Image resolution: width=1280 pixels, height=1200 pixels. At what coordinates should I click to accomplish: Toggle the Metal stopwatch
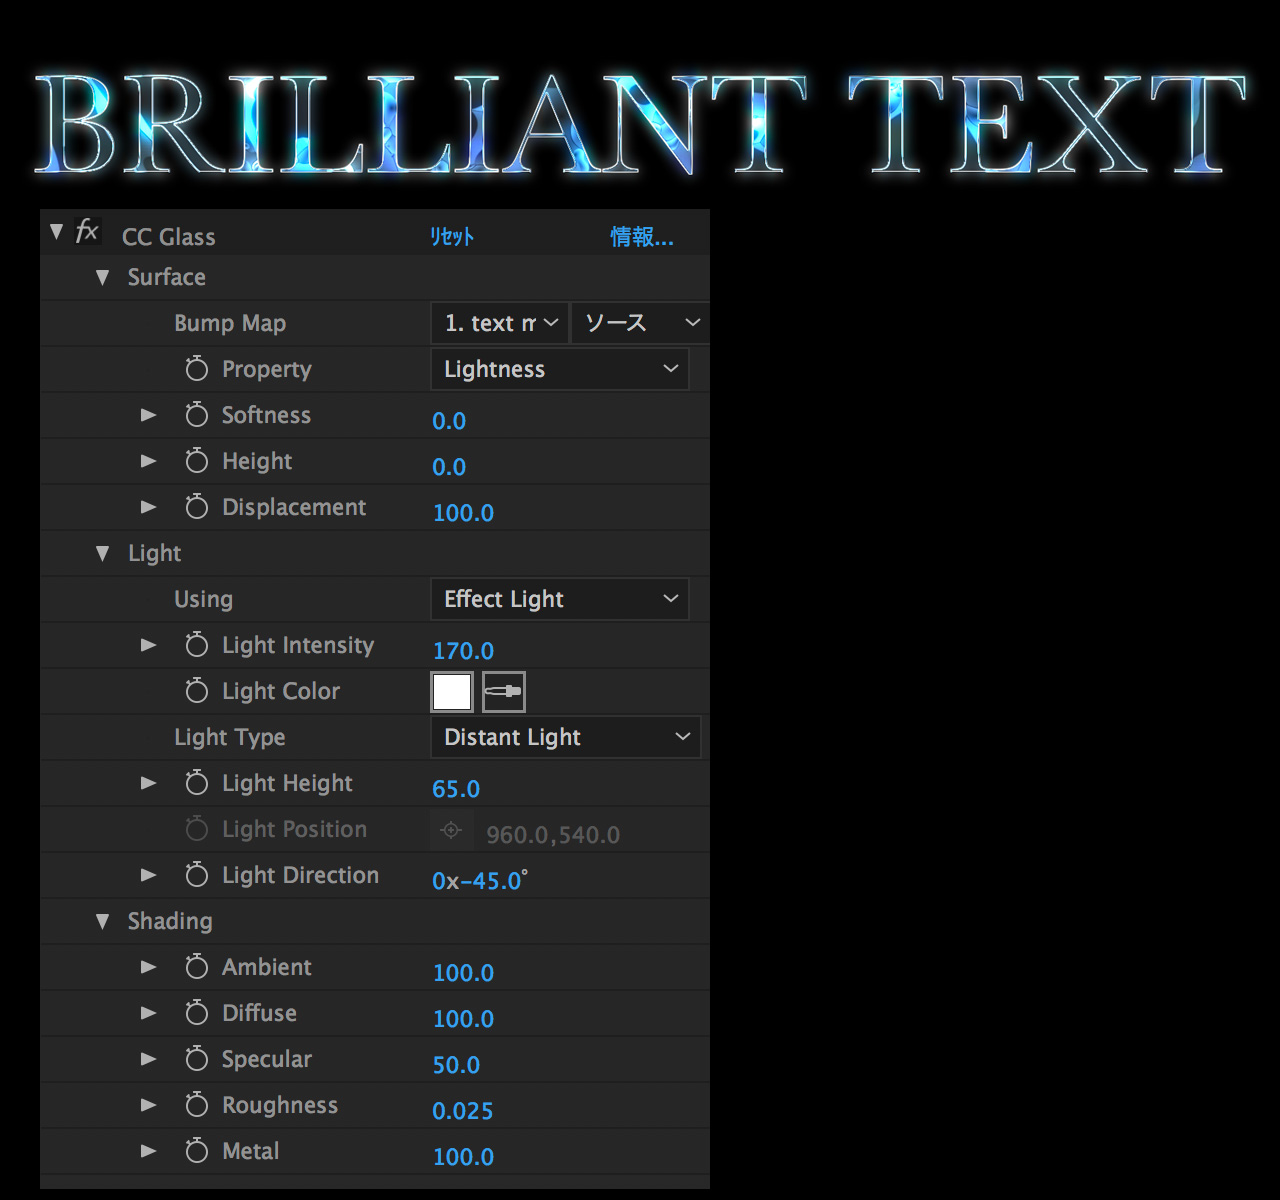197,1151
